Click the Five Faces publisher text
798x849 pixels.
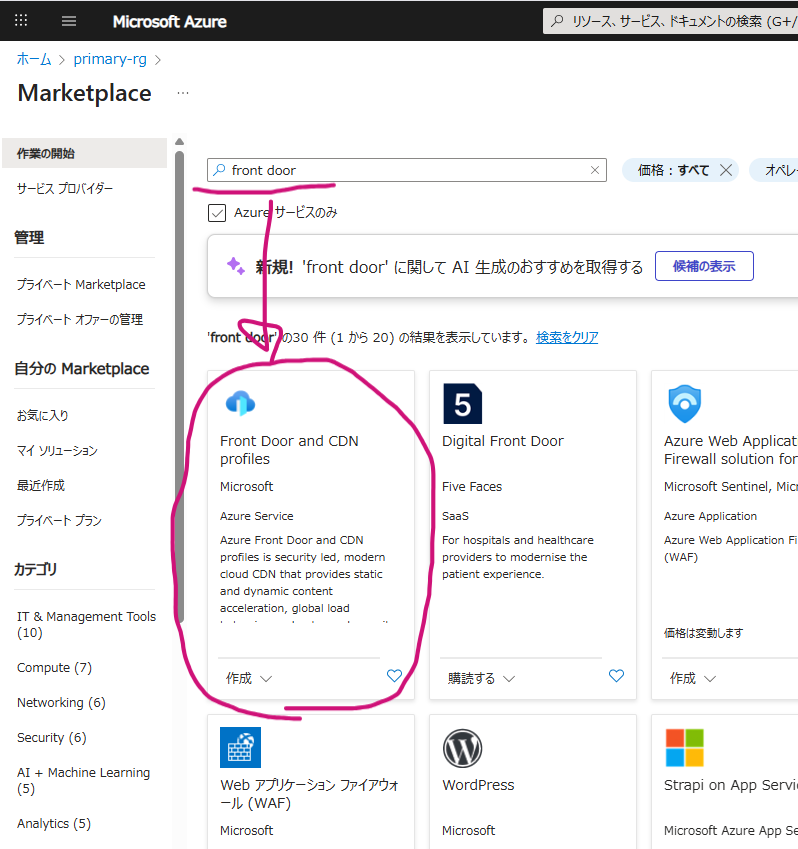coord(472,487)
